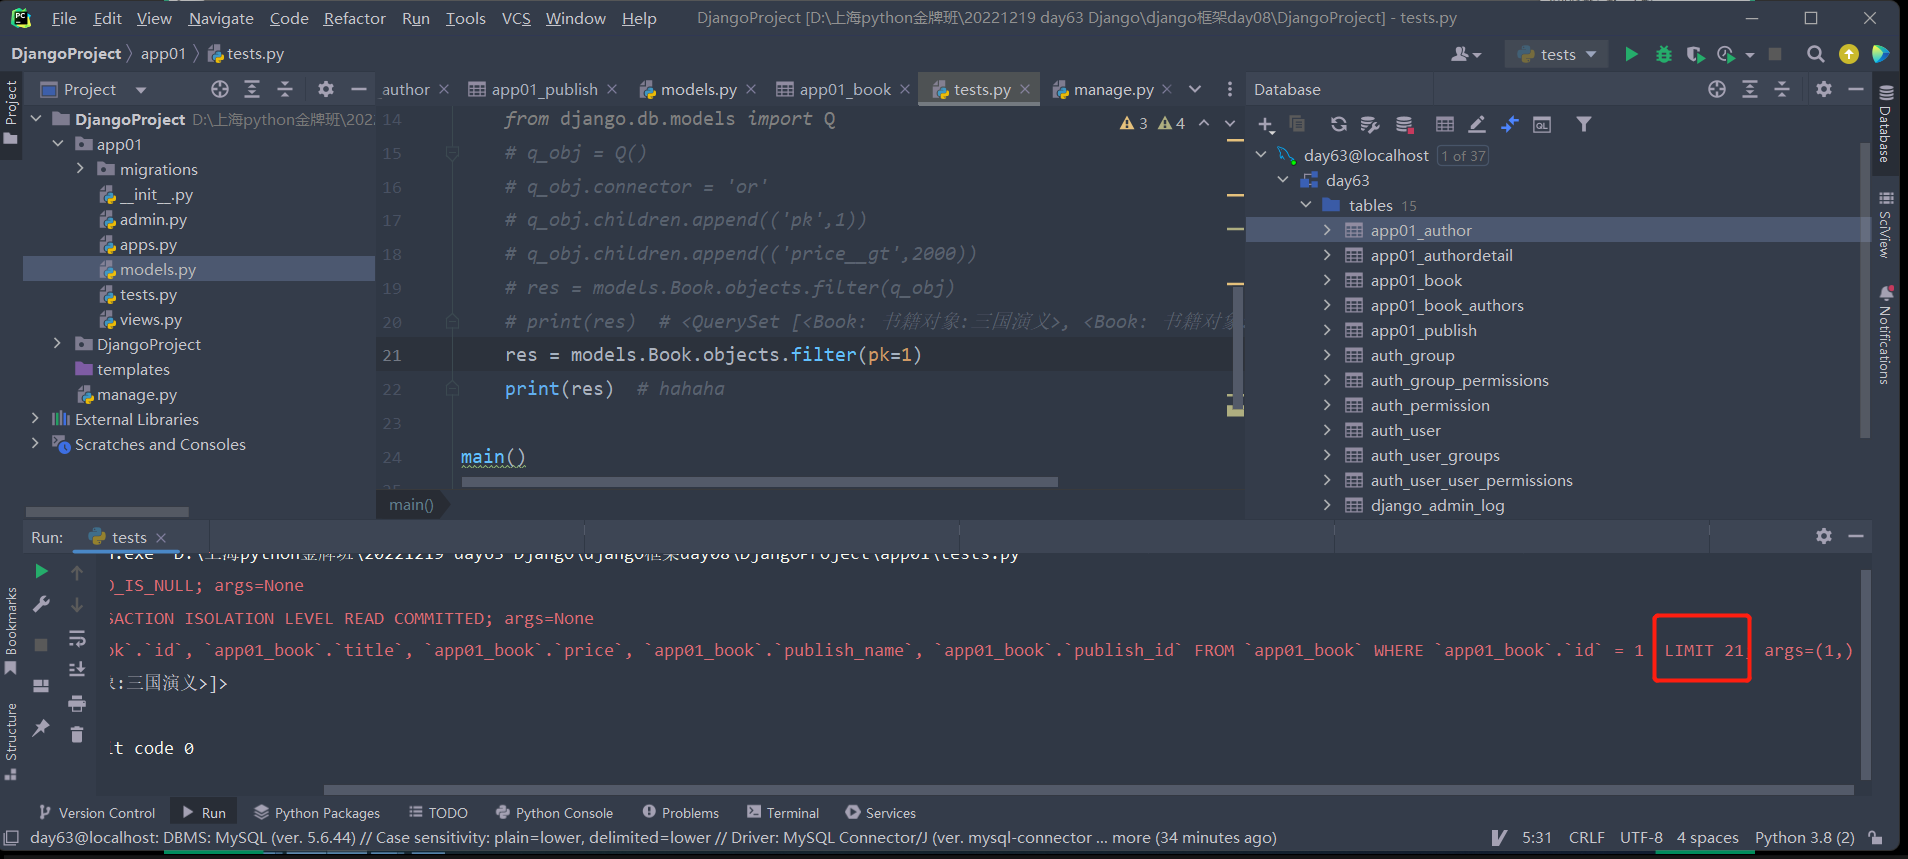Expand Scratches and Consoles node
The height and width of the screenshot is (859, 1908).
point(36,444)
